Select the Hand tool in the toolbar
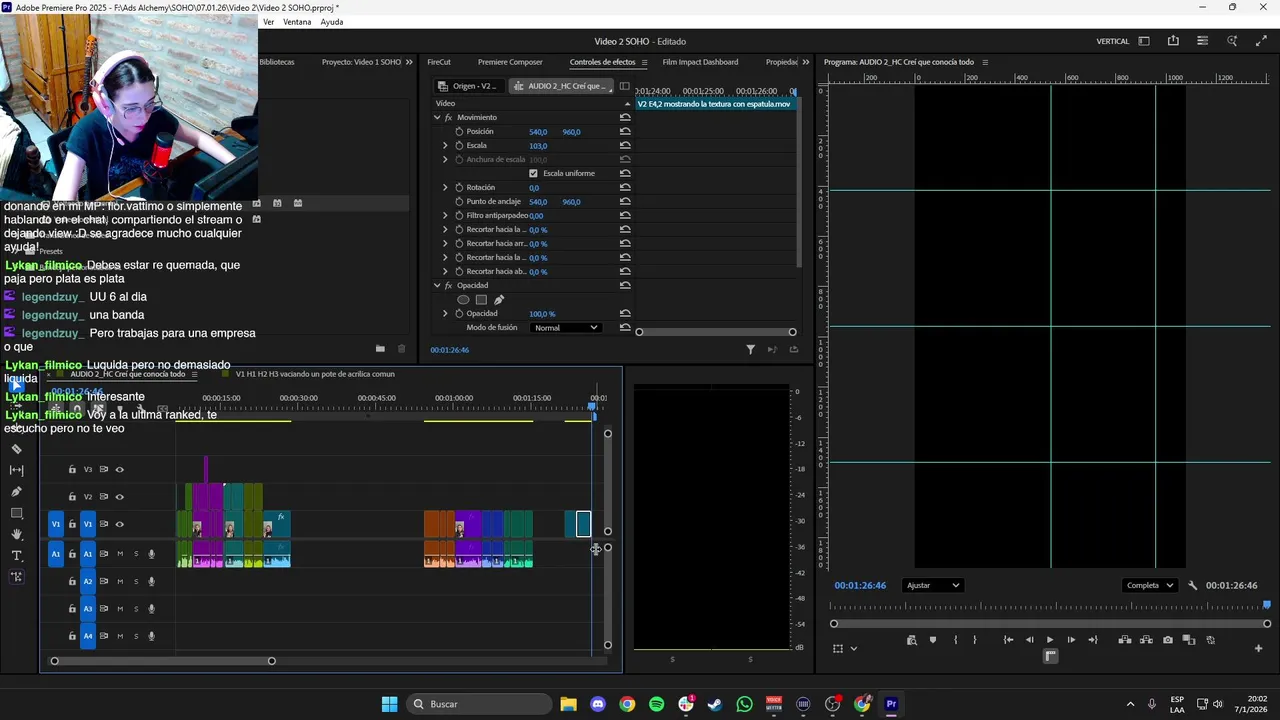 pos(16,534)
